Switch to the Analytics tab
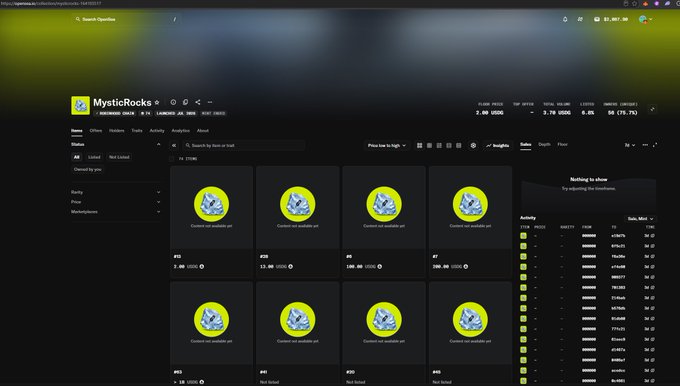 tap(180, 131)
